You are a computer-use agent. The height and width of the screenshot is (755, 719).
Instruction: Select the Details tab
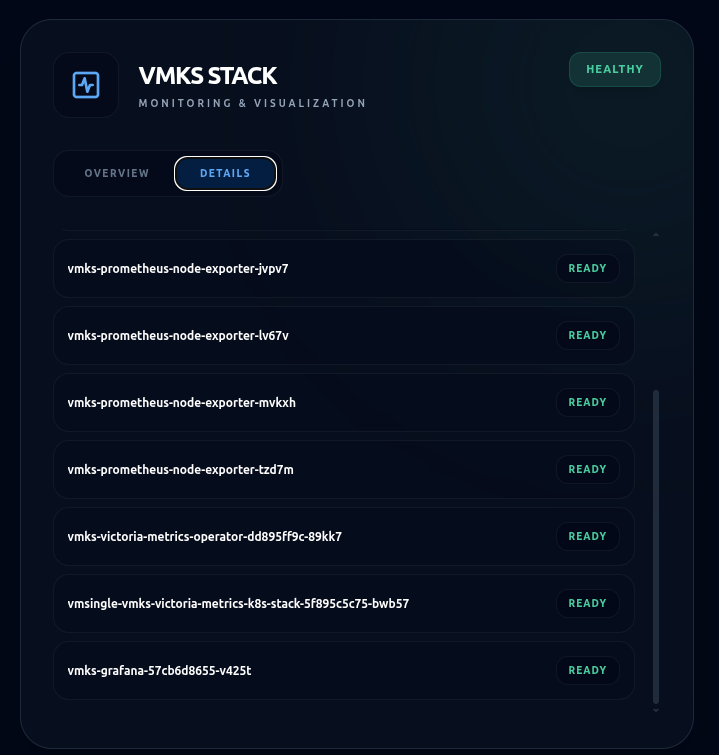225,173
